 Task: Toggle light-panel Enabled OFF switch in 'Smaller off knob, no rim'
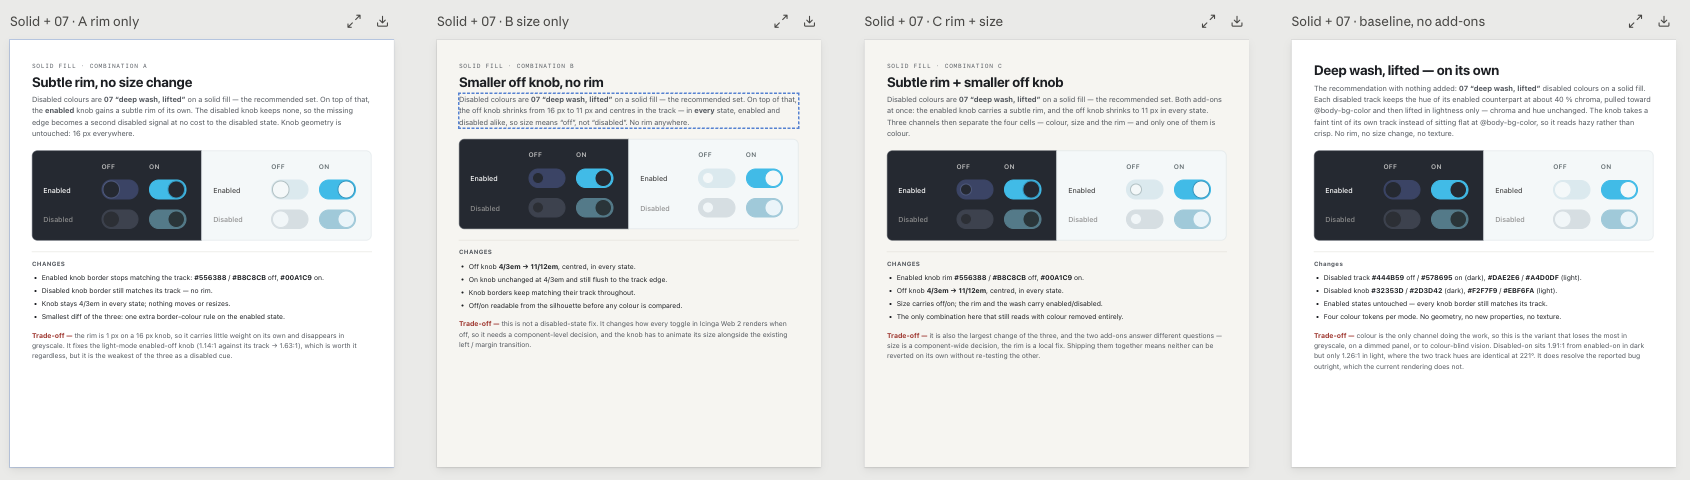click(717, 178)
